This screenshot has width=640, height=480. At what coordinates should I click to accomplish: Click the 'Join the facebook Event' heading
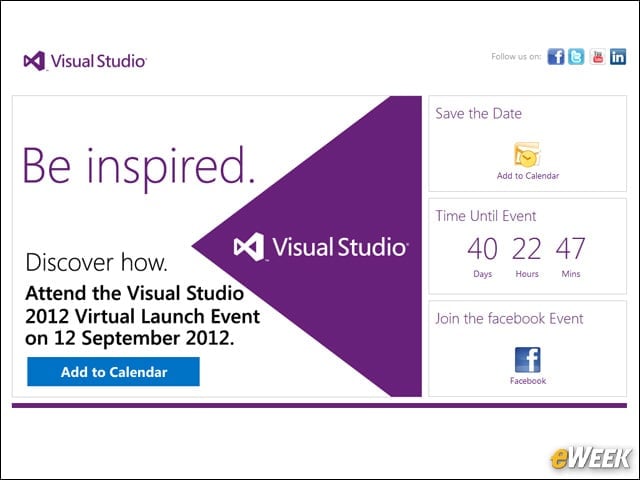coord(509,318)
